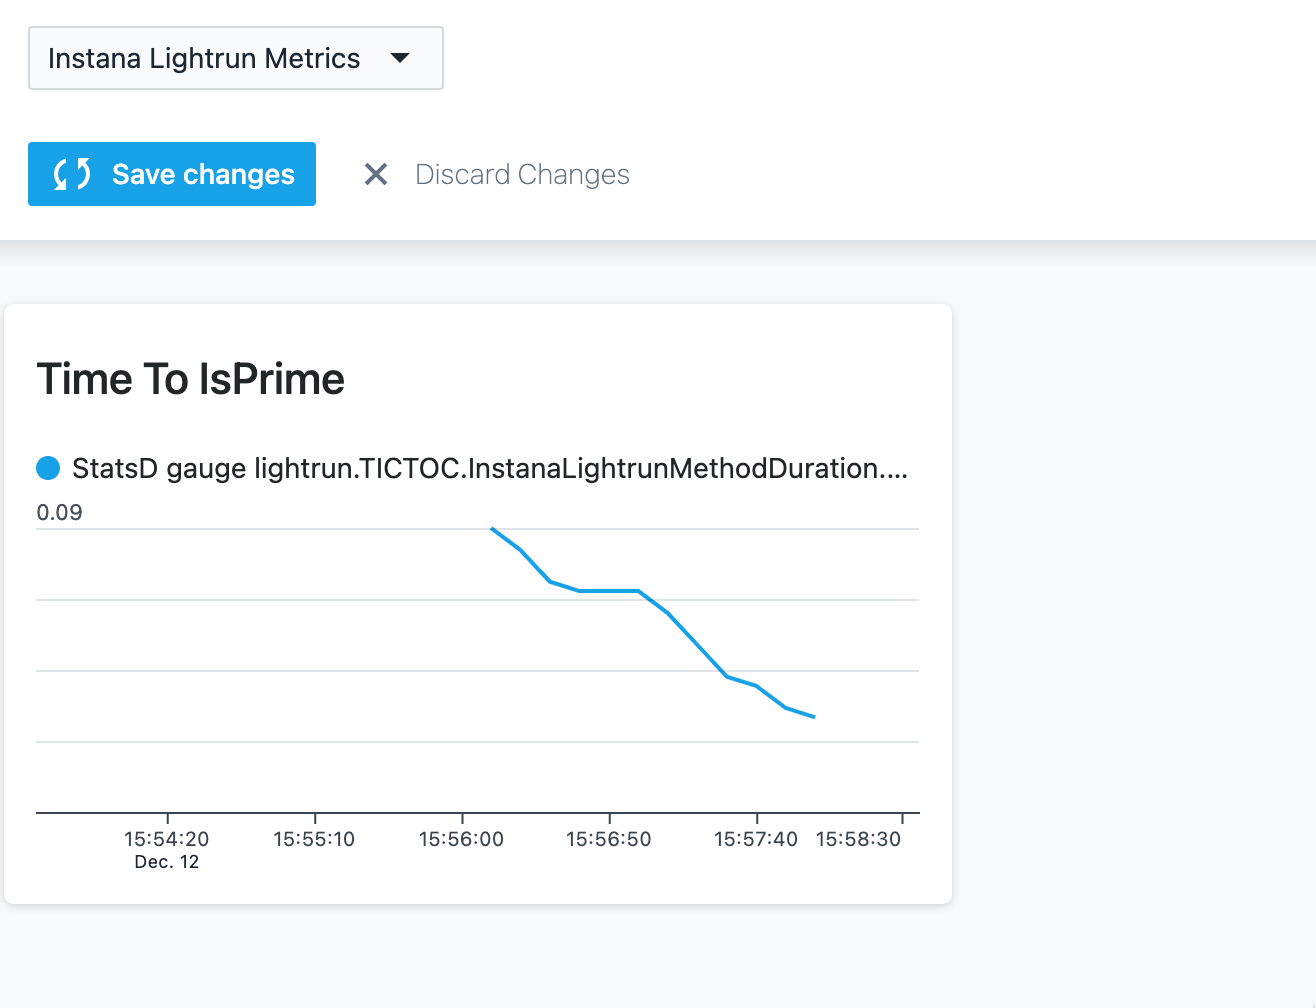
Task: Click the sync arrows icon in Save changes
Action: coord(72,174)
